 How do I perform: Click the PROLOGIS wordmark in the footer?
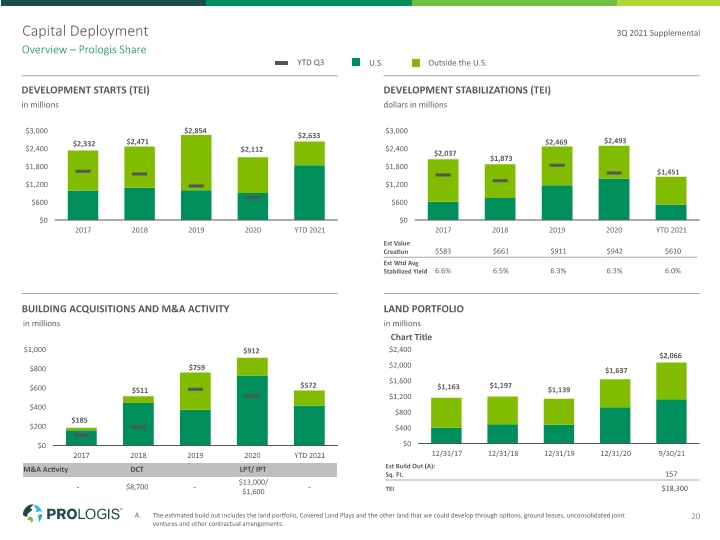[x=84, y=514]
